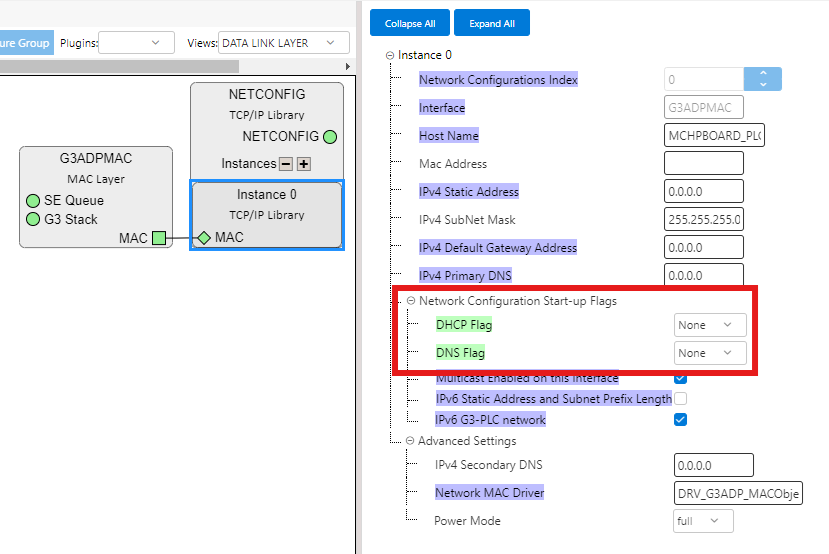This screenshot has width=829, height=554.
Task: Click the NETCONFIG green circle connector
Action: (330, 137)
